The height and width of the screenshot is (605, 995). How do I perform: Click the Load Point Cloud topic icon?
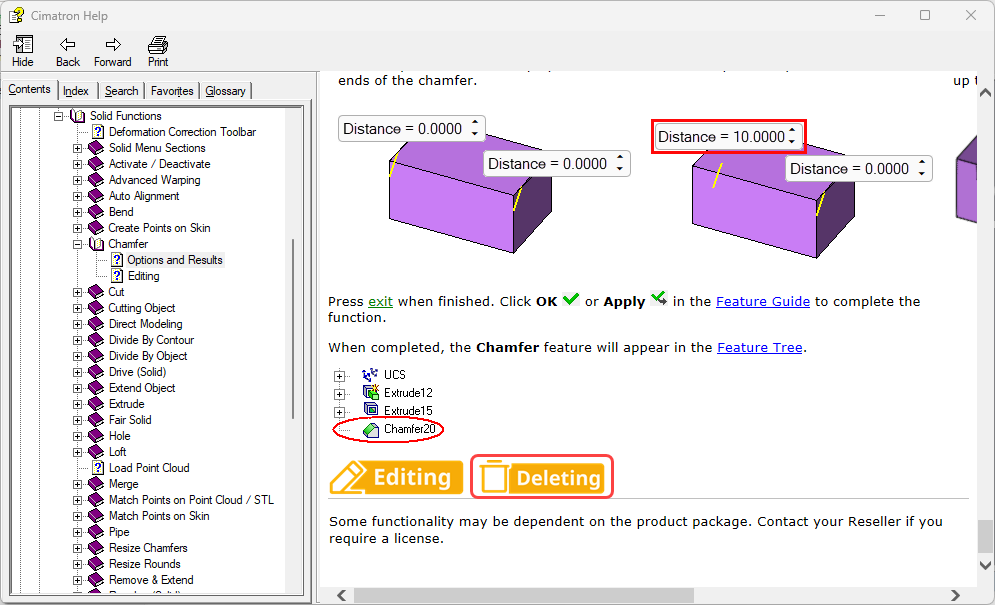click(x=98, y=468)
